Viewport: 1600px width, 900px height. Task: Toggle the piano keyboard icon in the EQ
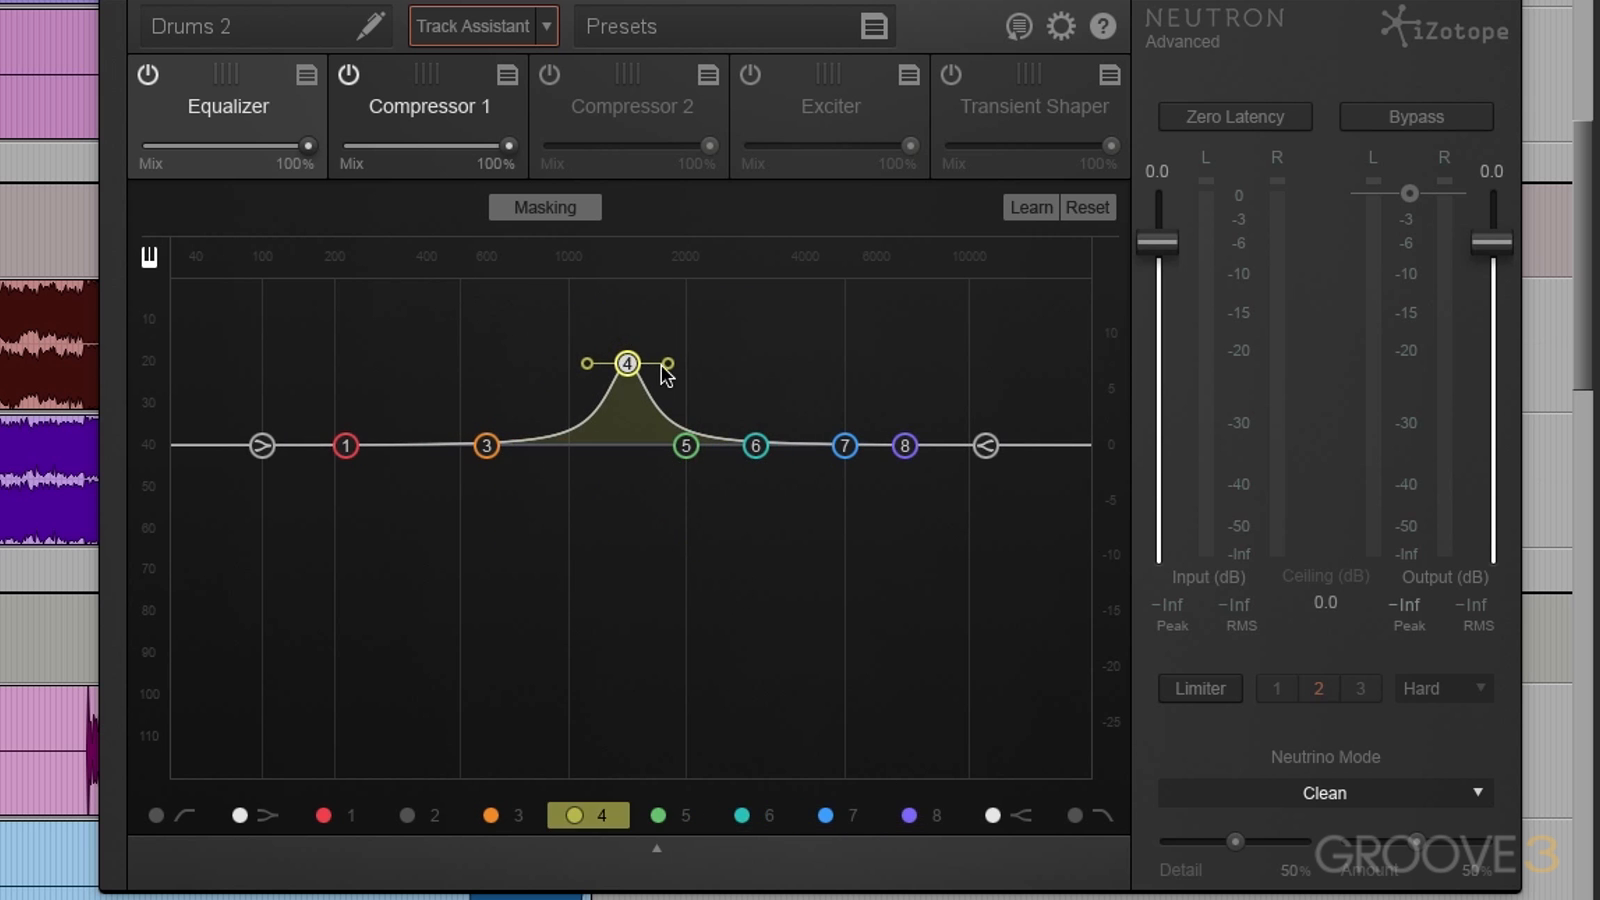[149, 257]
